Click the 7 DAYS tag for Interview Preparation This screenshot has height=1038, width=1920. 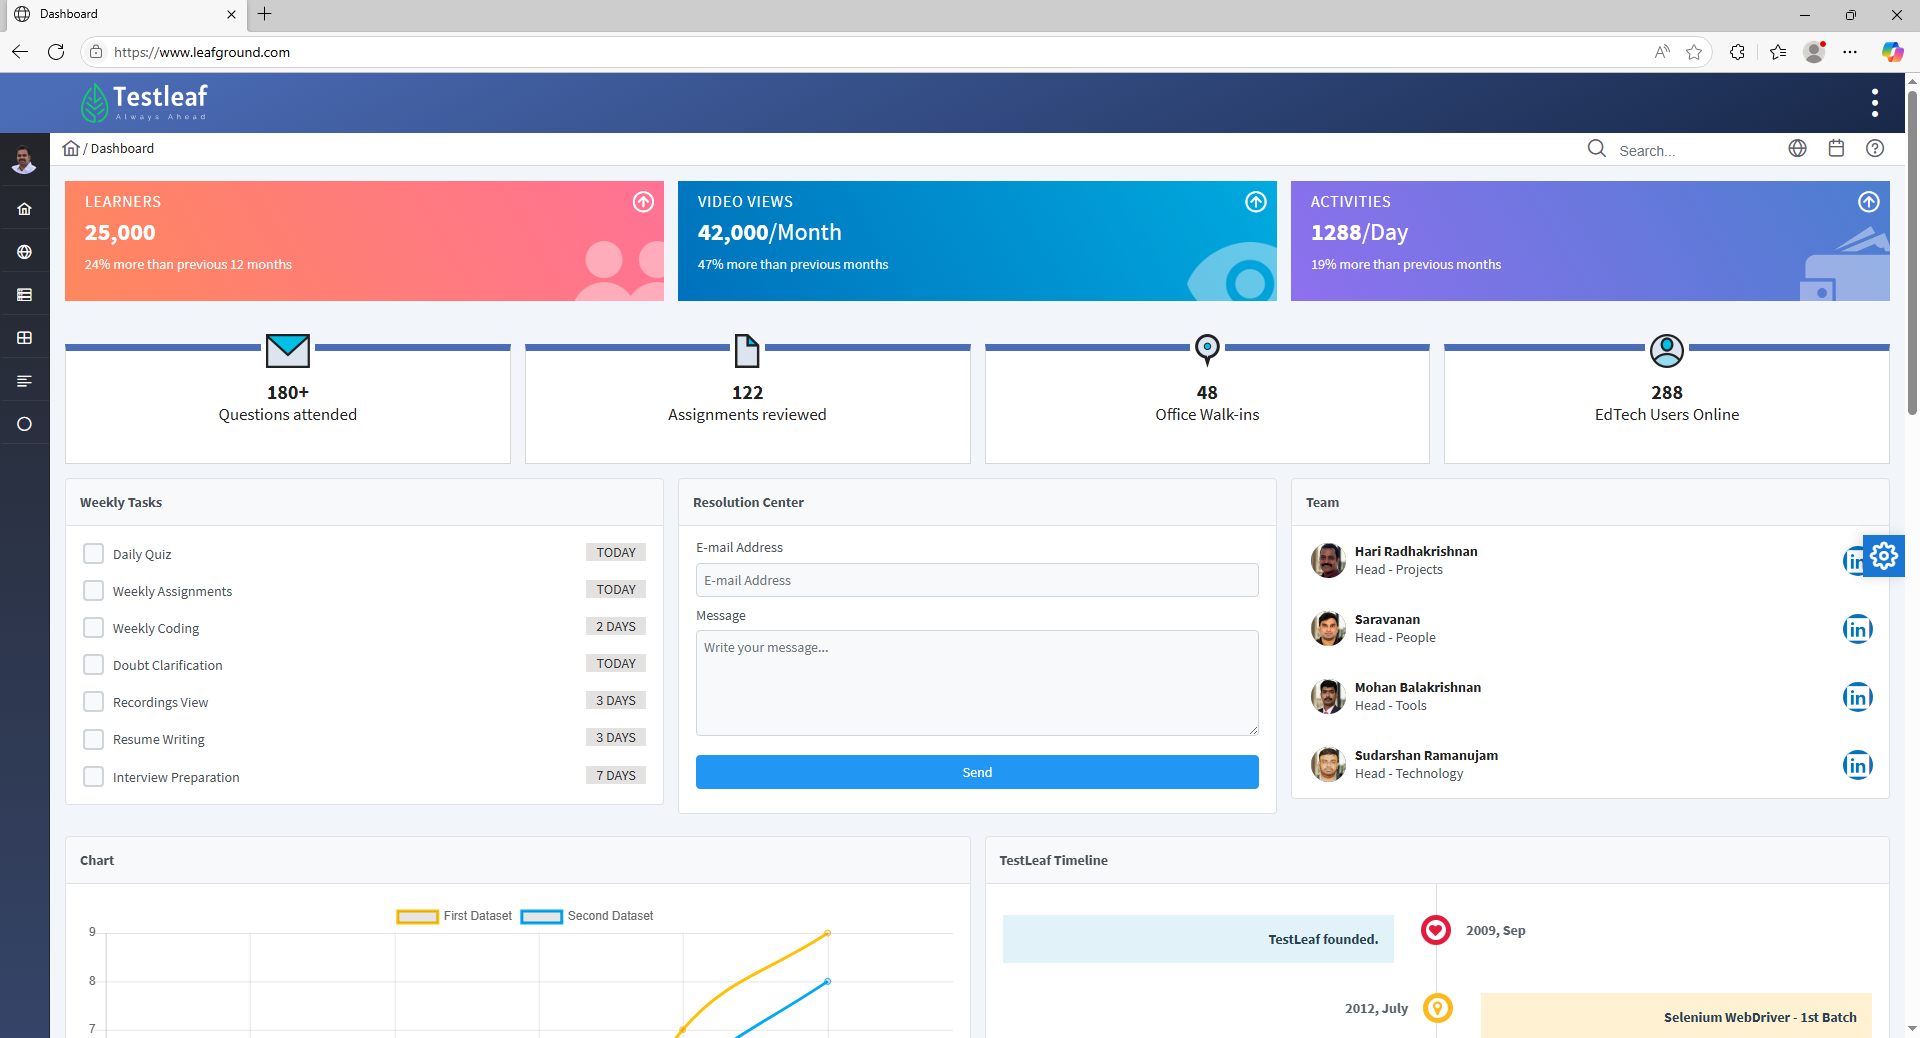[x=616, y=775]
